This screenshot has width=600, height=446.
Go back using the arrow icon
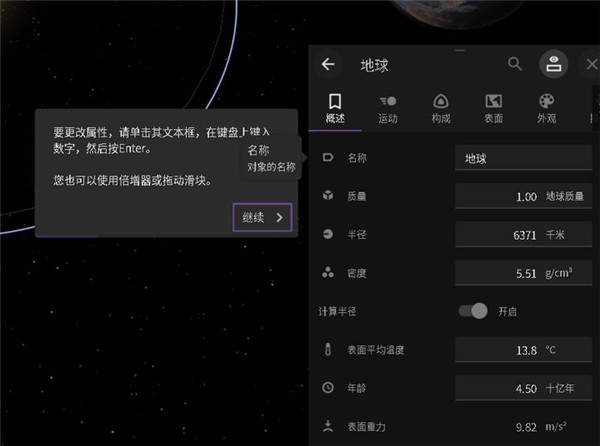(x=328, y=64)
